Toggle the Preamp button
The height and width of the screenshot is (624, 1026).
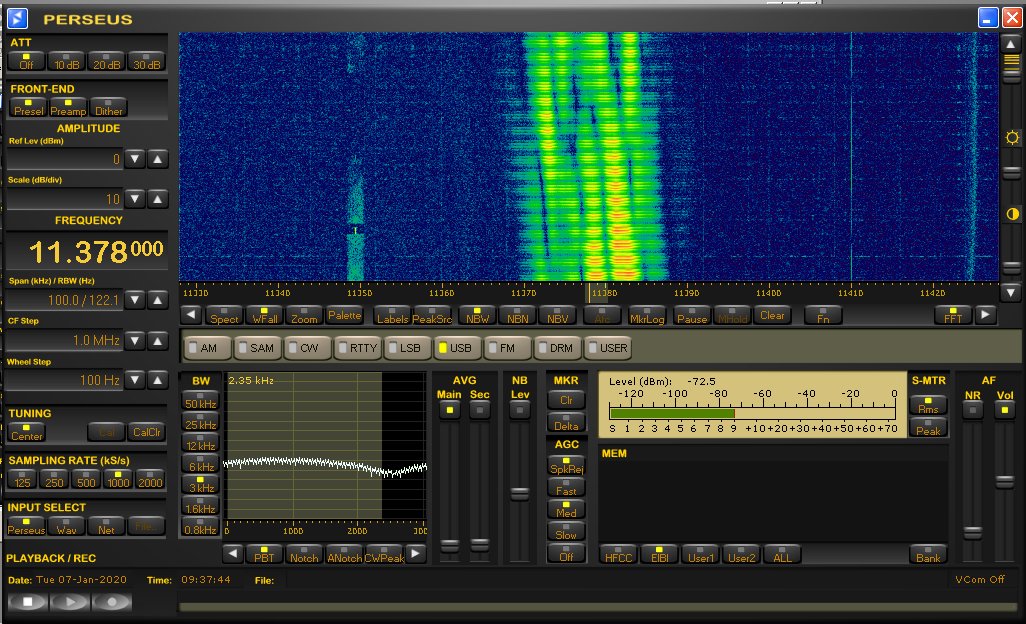pos(68,108)
